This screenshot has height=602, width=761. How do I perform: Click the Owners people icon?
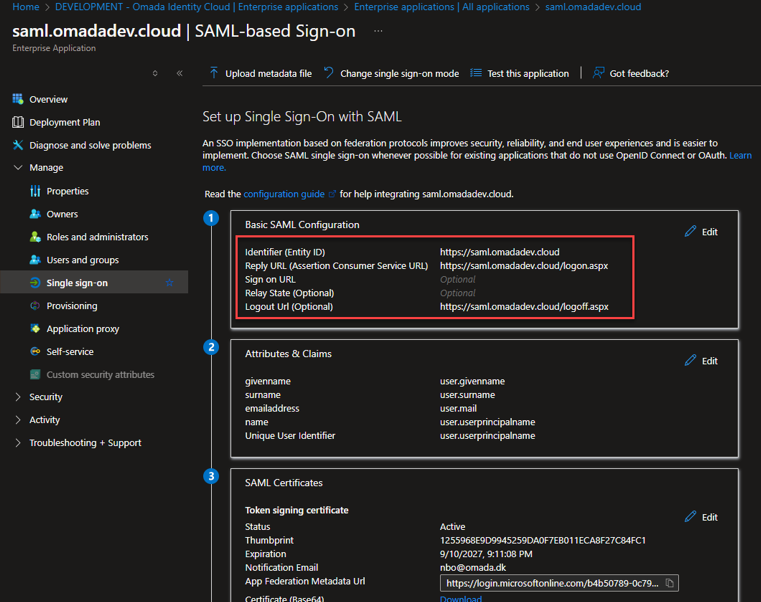35,214
